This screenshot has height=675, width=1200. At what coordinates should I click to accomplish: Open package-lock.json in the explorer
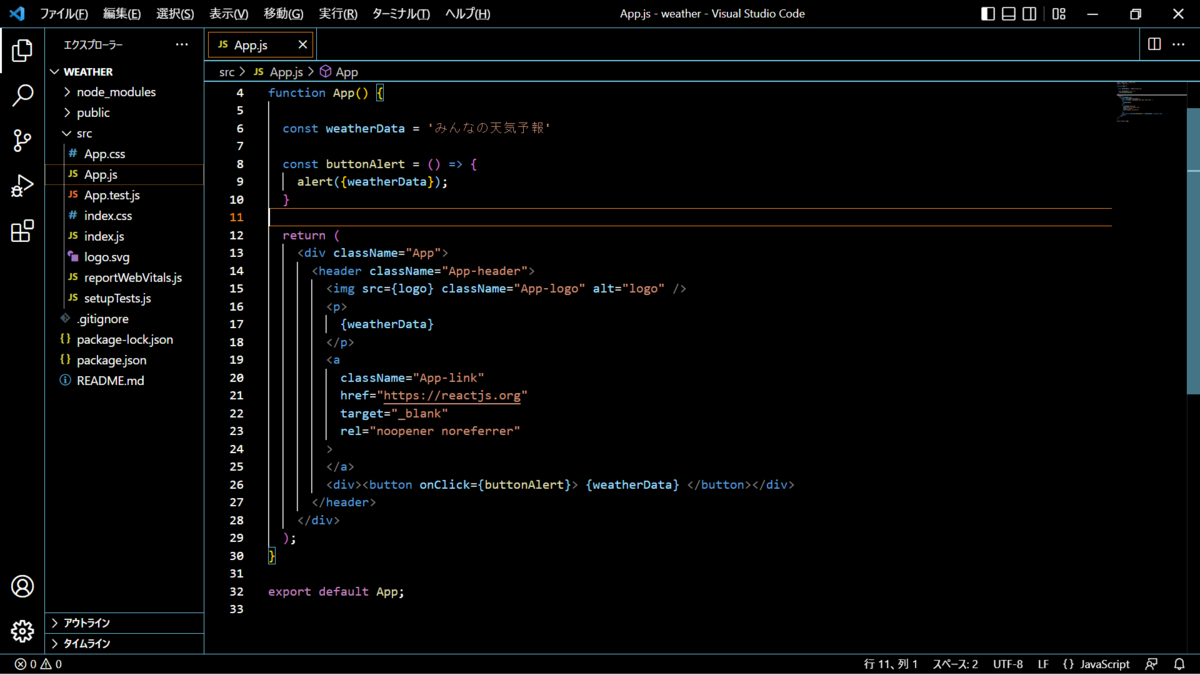pyautogui.click(x=124, y=340)
